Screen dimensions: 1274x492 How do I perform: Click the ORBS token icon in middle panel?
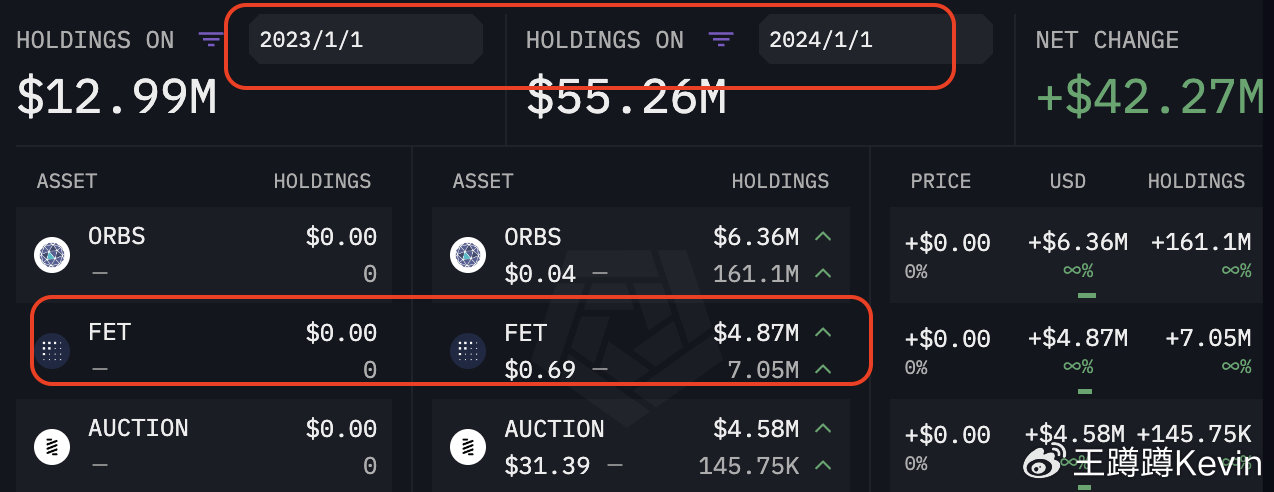467,255
